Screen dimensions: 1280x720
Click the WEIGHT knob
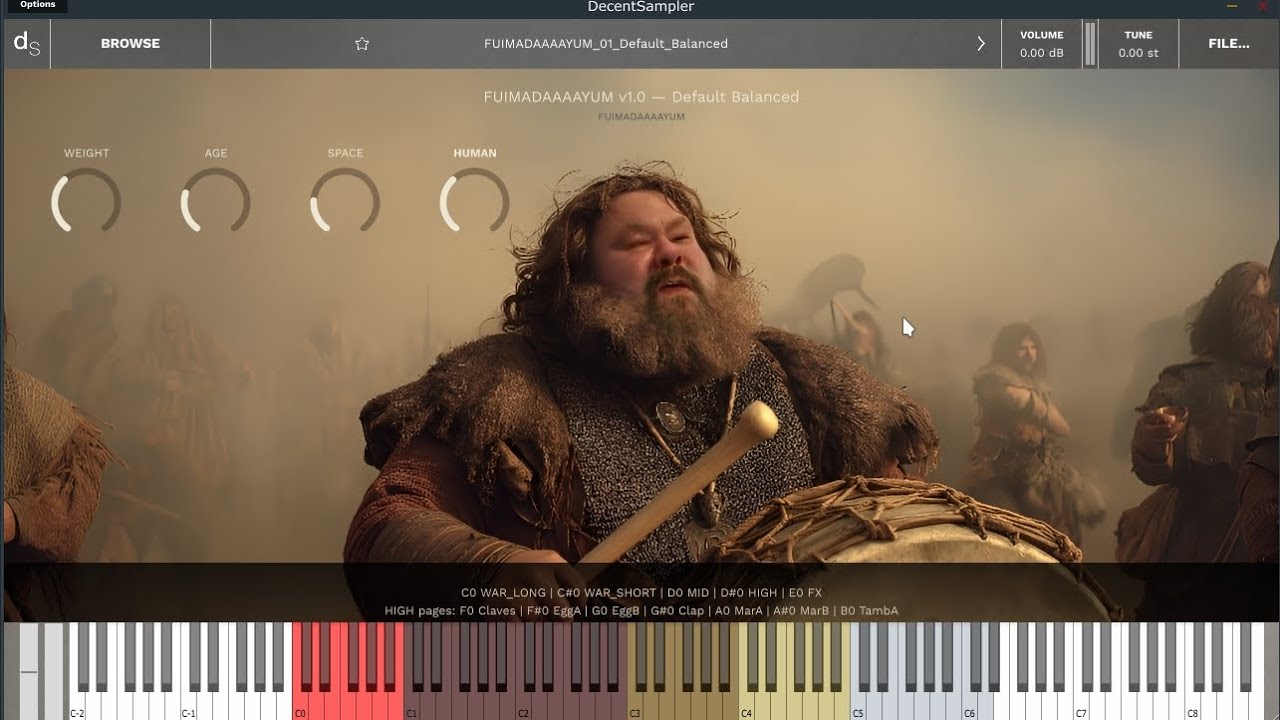86,200
